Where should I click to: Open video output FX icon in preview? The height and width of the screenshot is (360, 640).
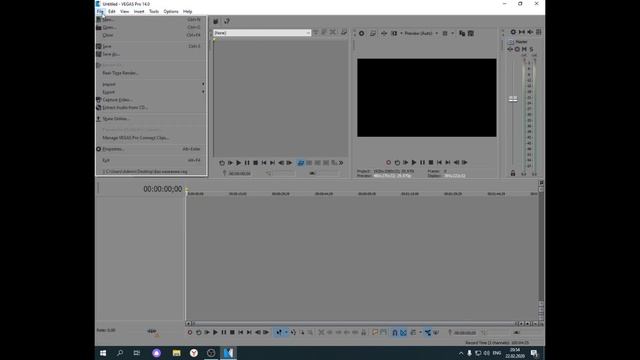[x=384, y=33]
